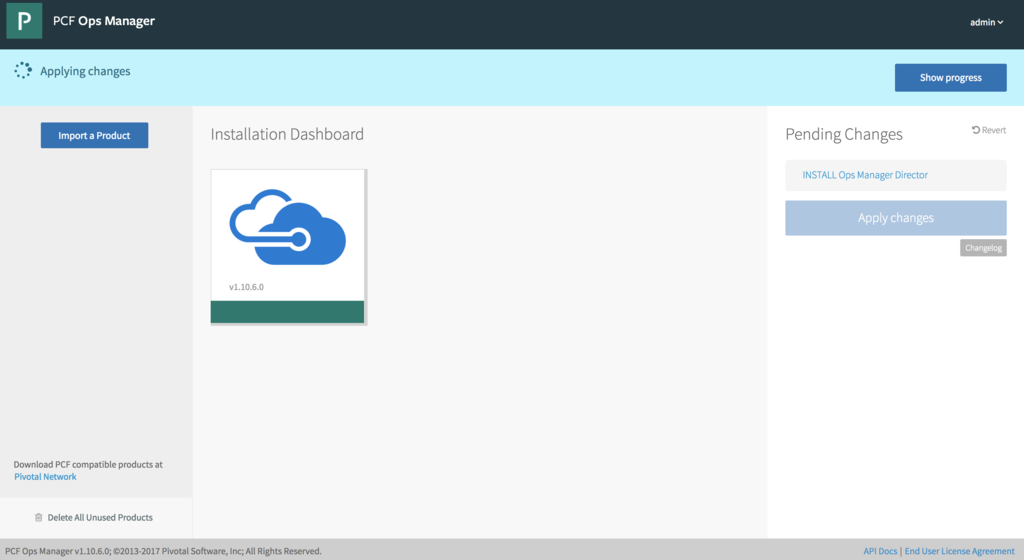Open the End User License Agreement link
Image resolution: width=1024 pixels, height=560 pixels.
tap(959, 551)
